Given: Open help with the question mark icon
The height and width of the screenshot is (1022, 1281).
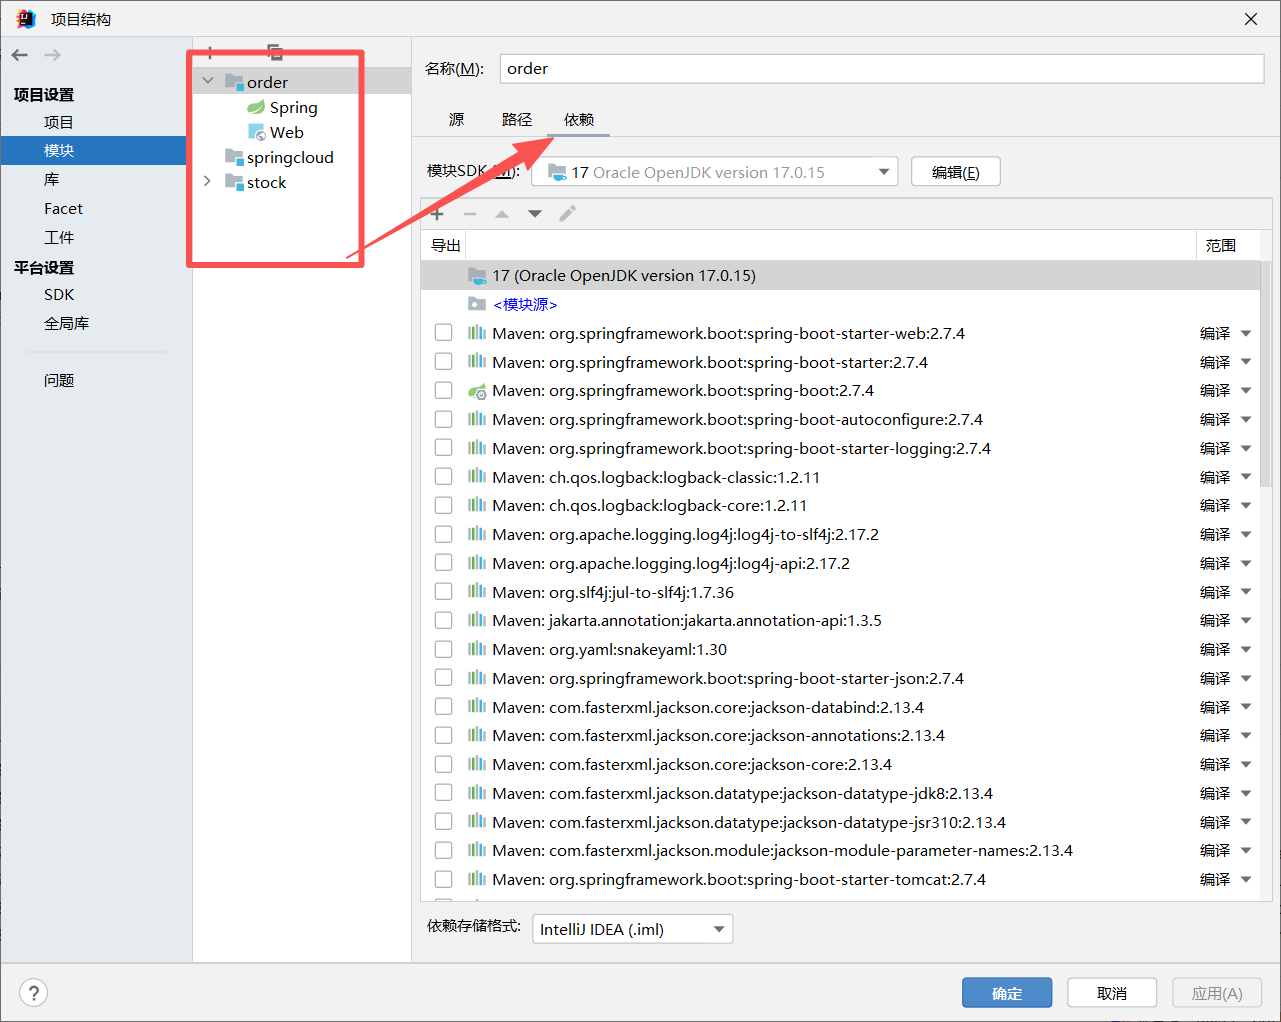Looking at the screenshot, I should (x=33, y=993).
